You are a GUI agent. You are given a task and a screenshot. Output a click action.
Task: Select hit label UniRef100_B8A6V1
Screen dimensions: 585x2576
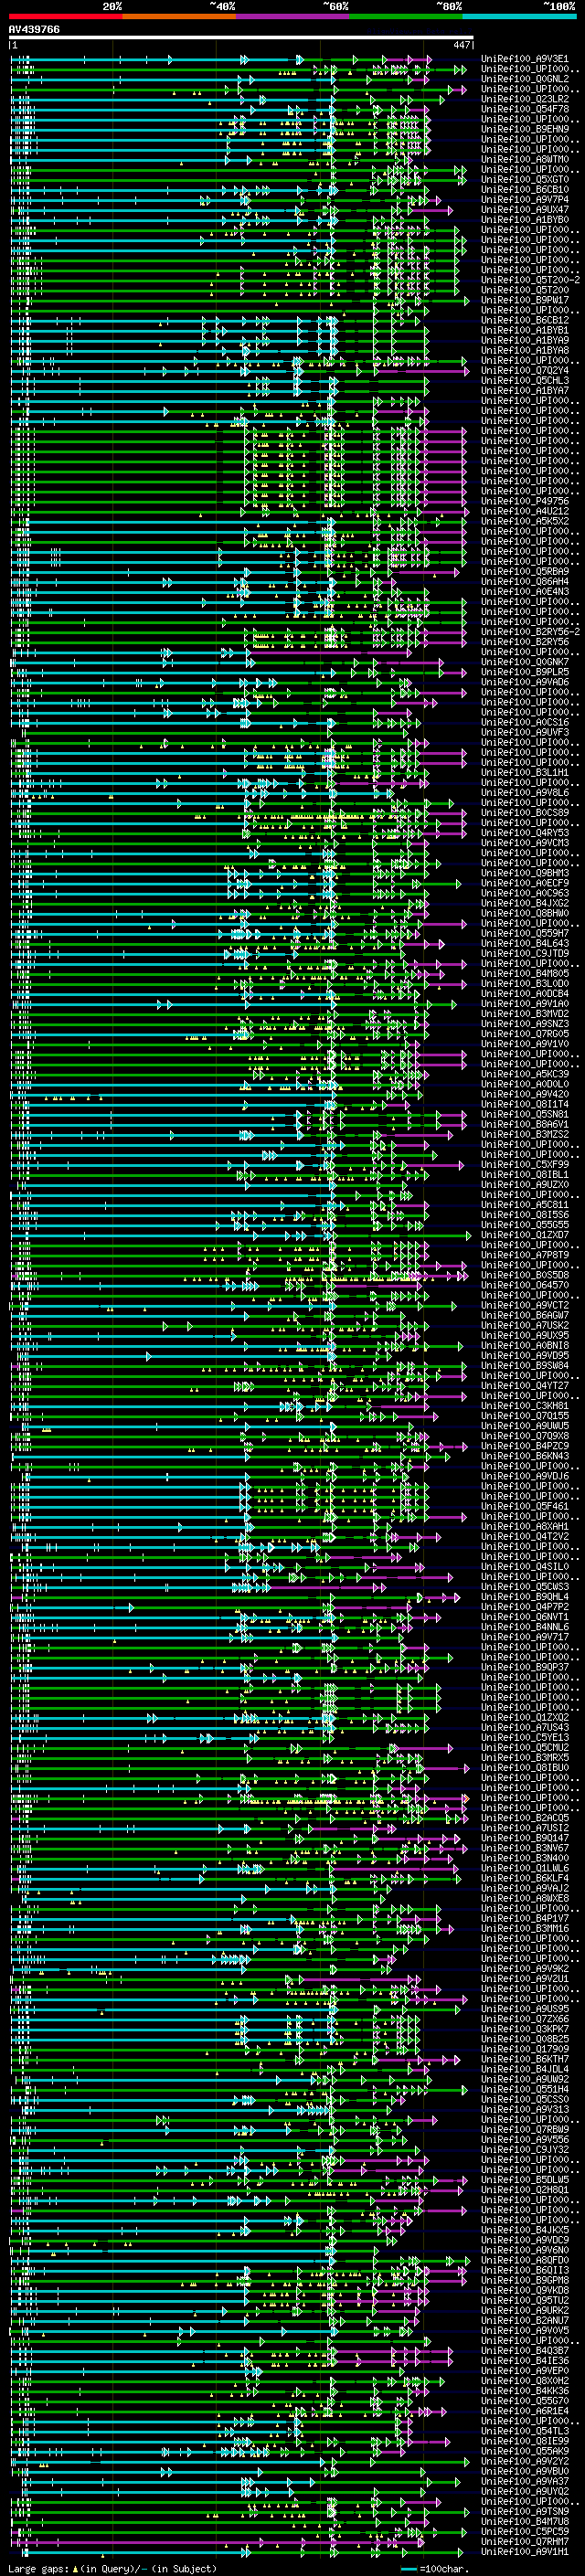point(525,1124)
